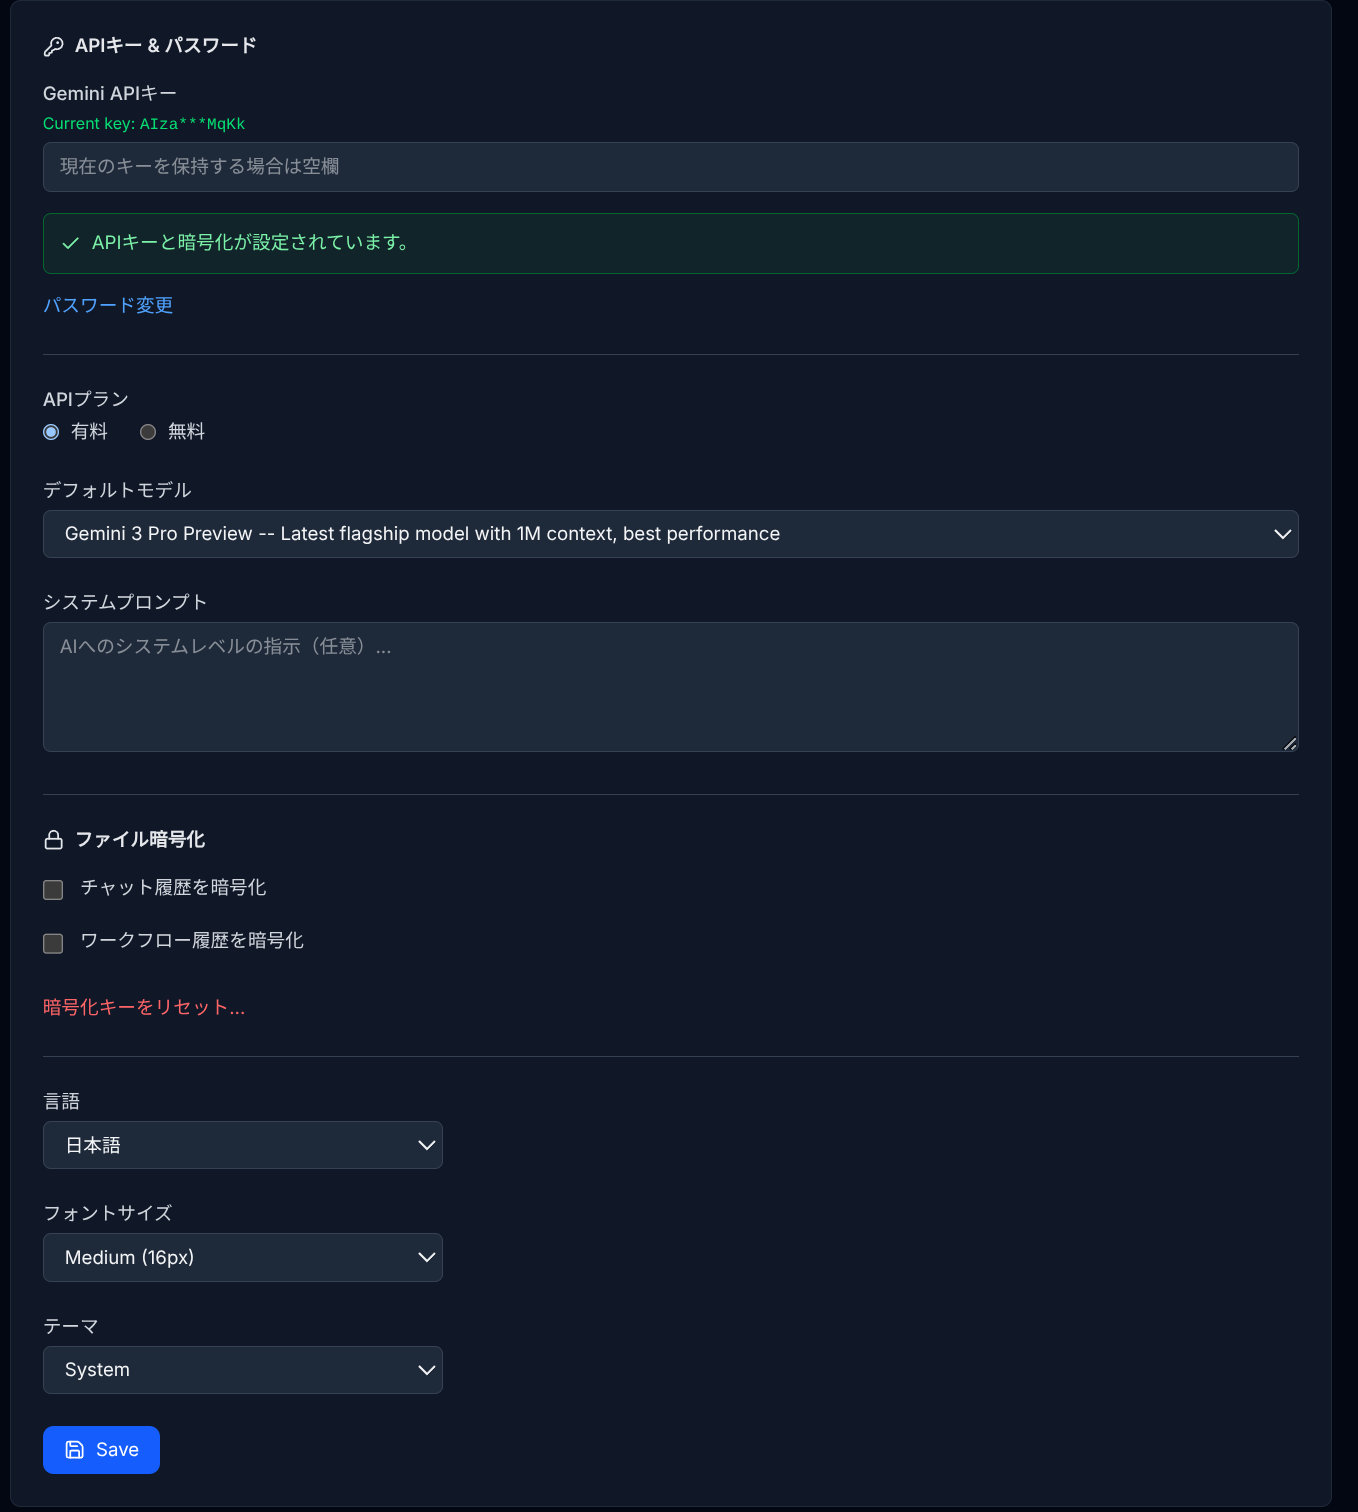Enable ワークフロー履歴を暗号化 encryption

point(53,942)
